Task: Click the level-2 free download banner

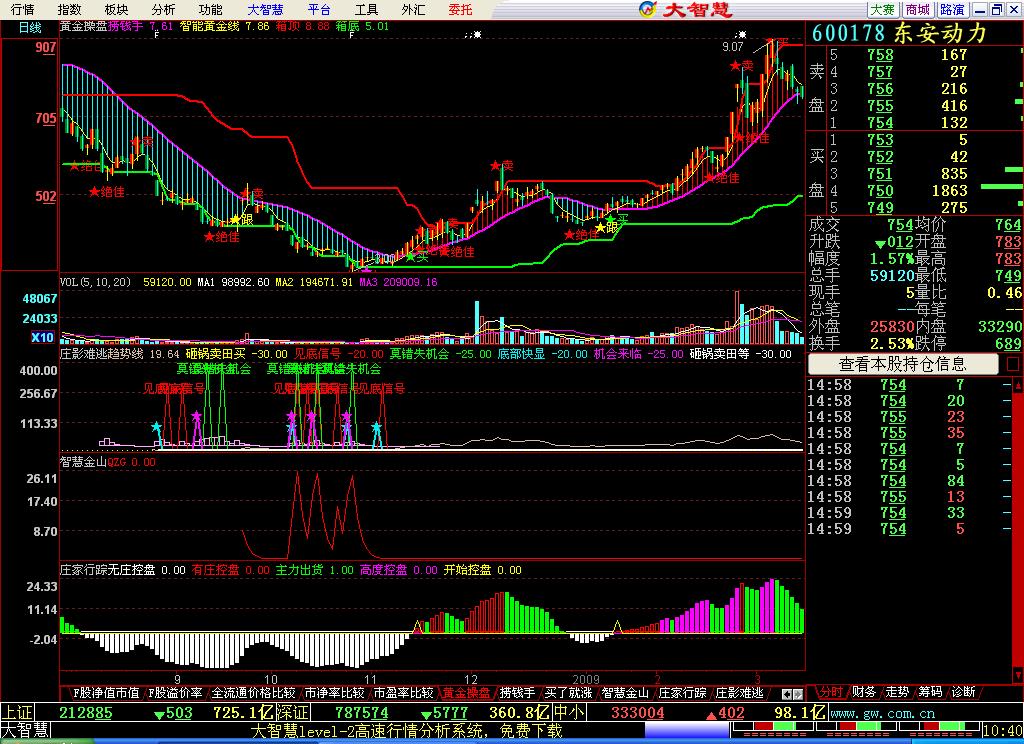Action: [407, 730]
